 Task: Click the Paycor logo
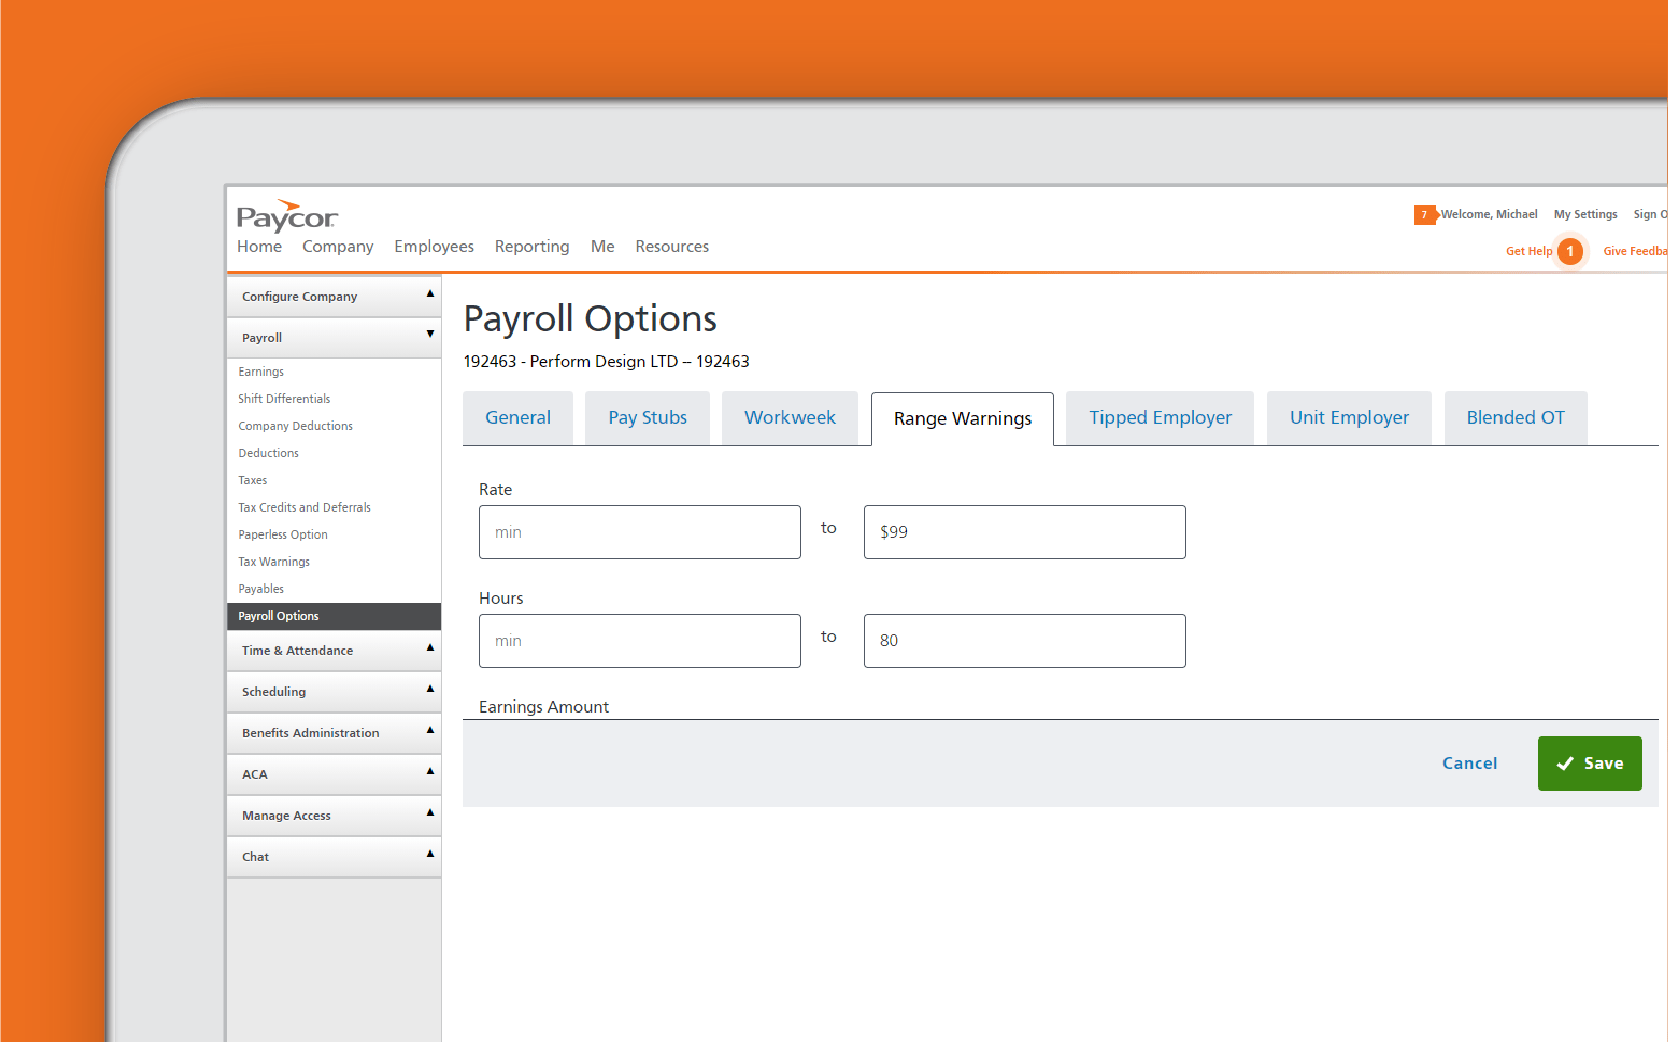287,215
